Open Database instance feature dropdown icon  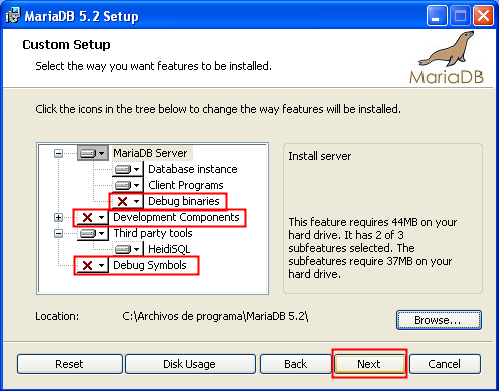tap(127, 169)
